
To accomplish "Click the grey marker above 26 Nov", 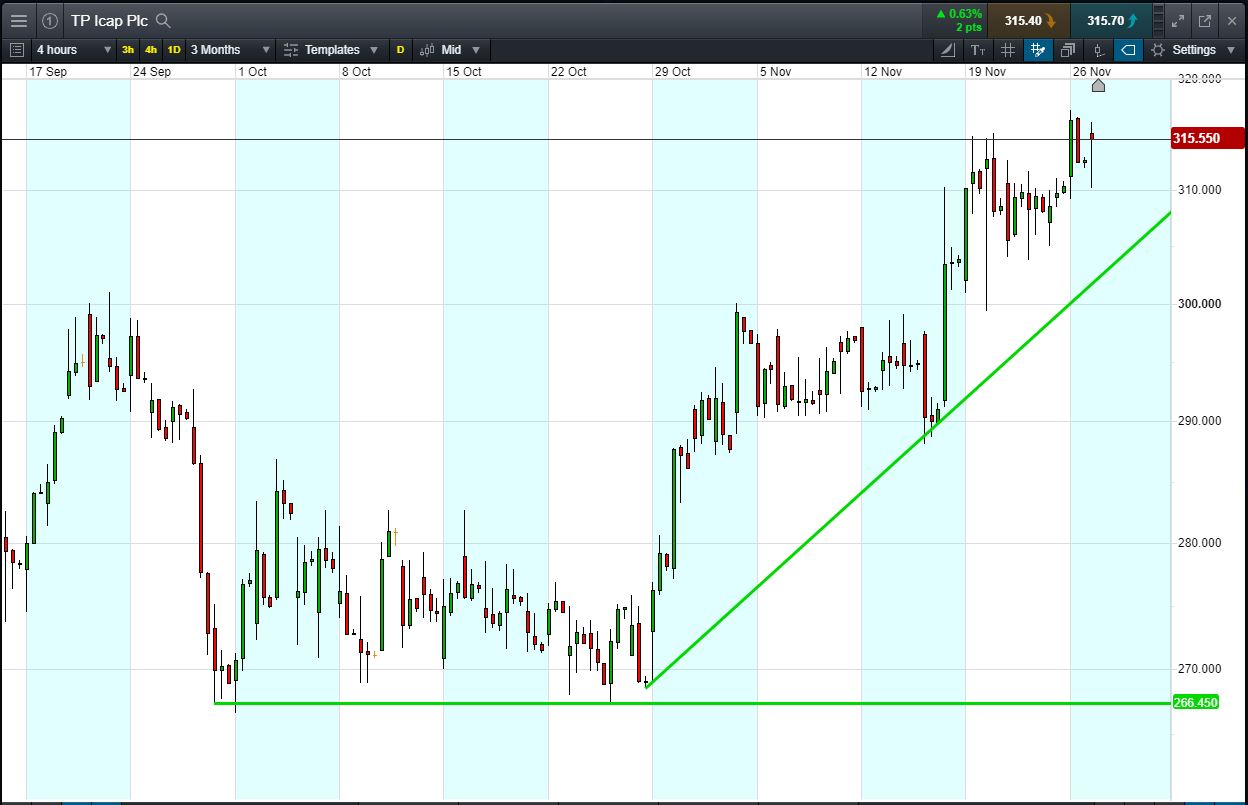I will click(x=1098, y=86).
